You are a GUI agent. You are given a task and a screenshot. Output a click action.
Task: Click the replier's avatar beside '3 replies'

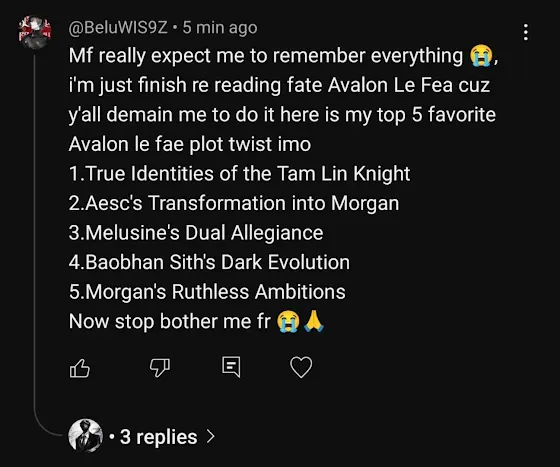(x=85, y=436)
